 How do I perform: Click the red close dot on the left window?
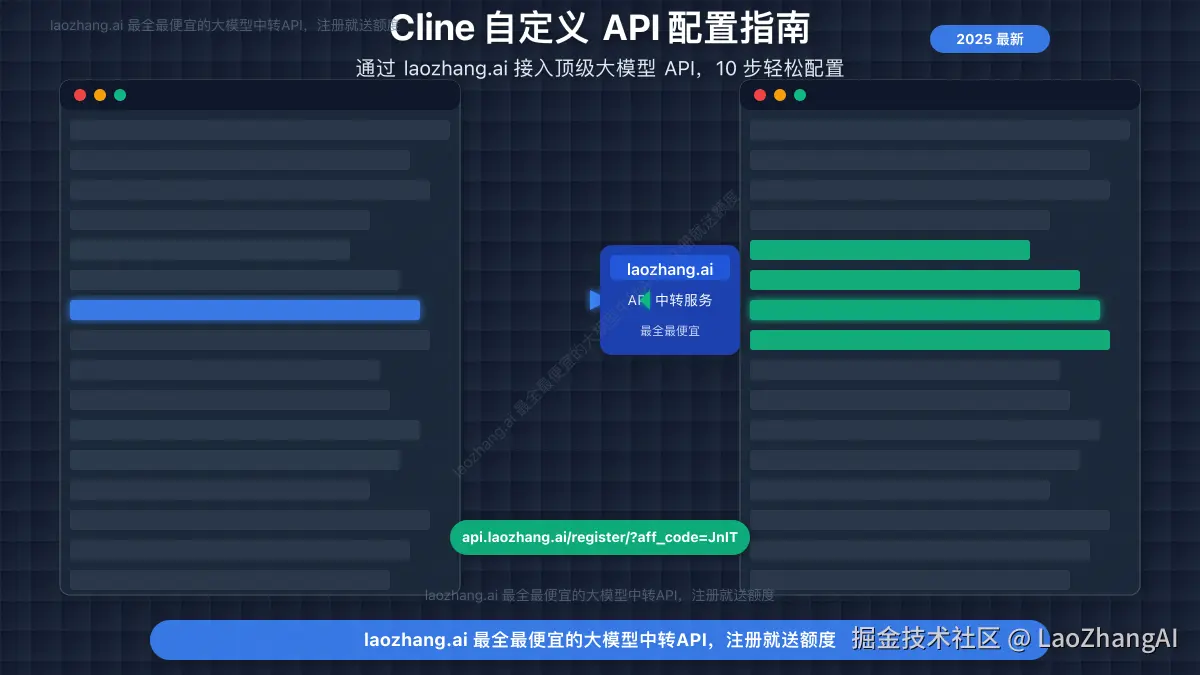[80, 95]
